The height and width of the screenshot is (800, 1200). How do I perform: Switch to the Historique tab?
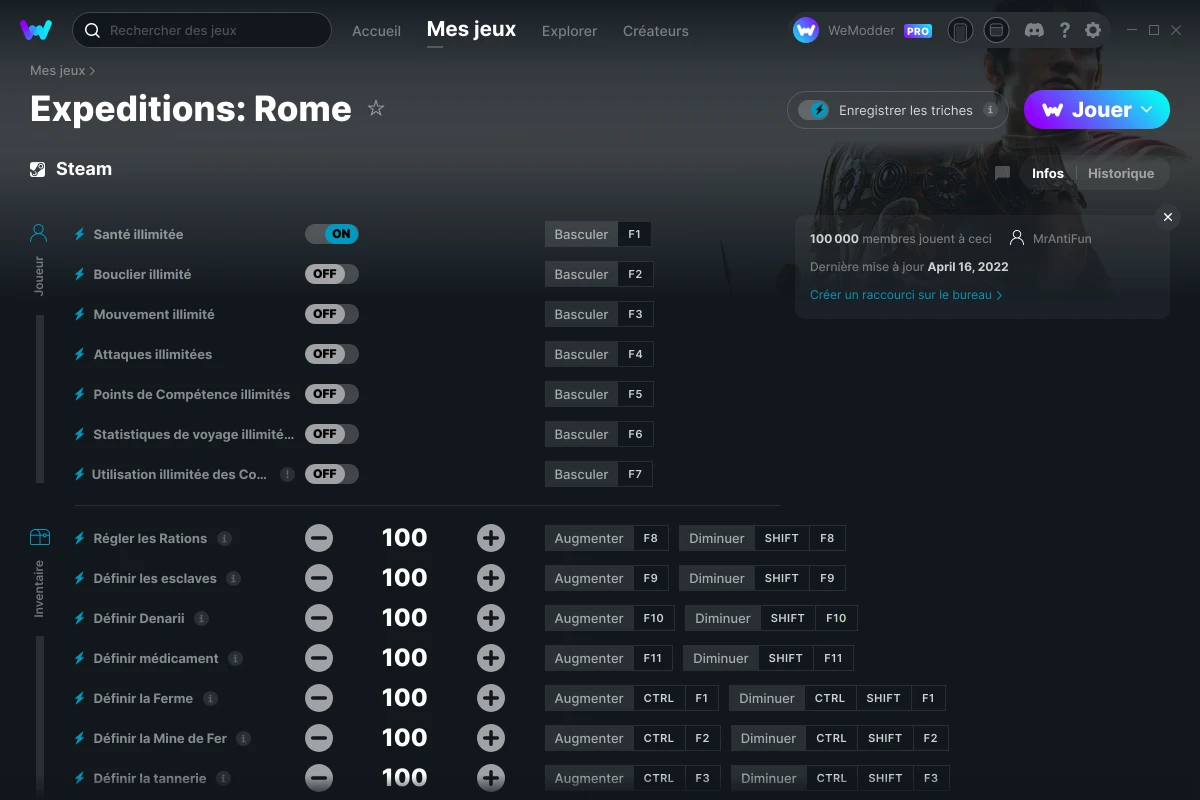pyautogui.click(x=1121, y=173)
